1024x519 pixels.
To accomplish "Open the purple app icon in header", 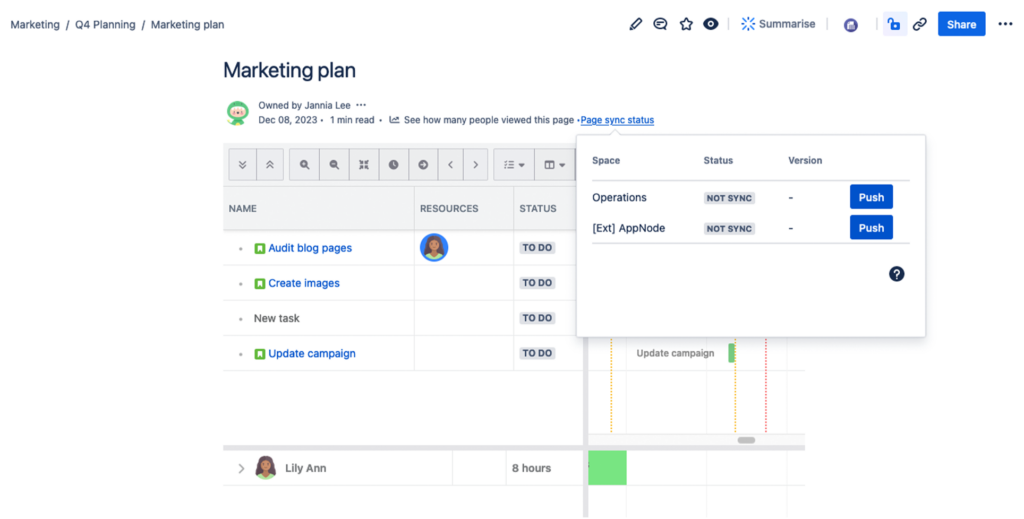I will (x=850, y=25).
